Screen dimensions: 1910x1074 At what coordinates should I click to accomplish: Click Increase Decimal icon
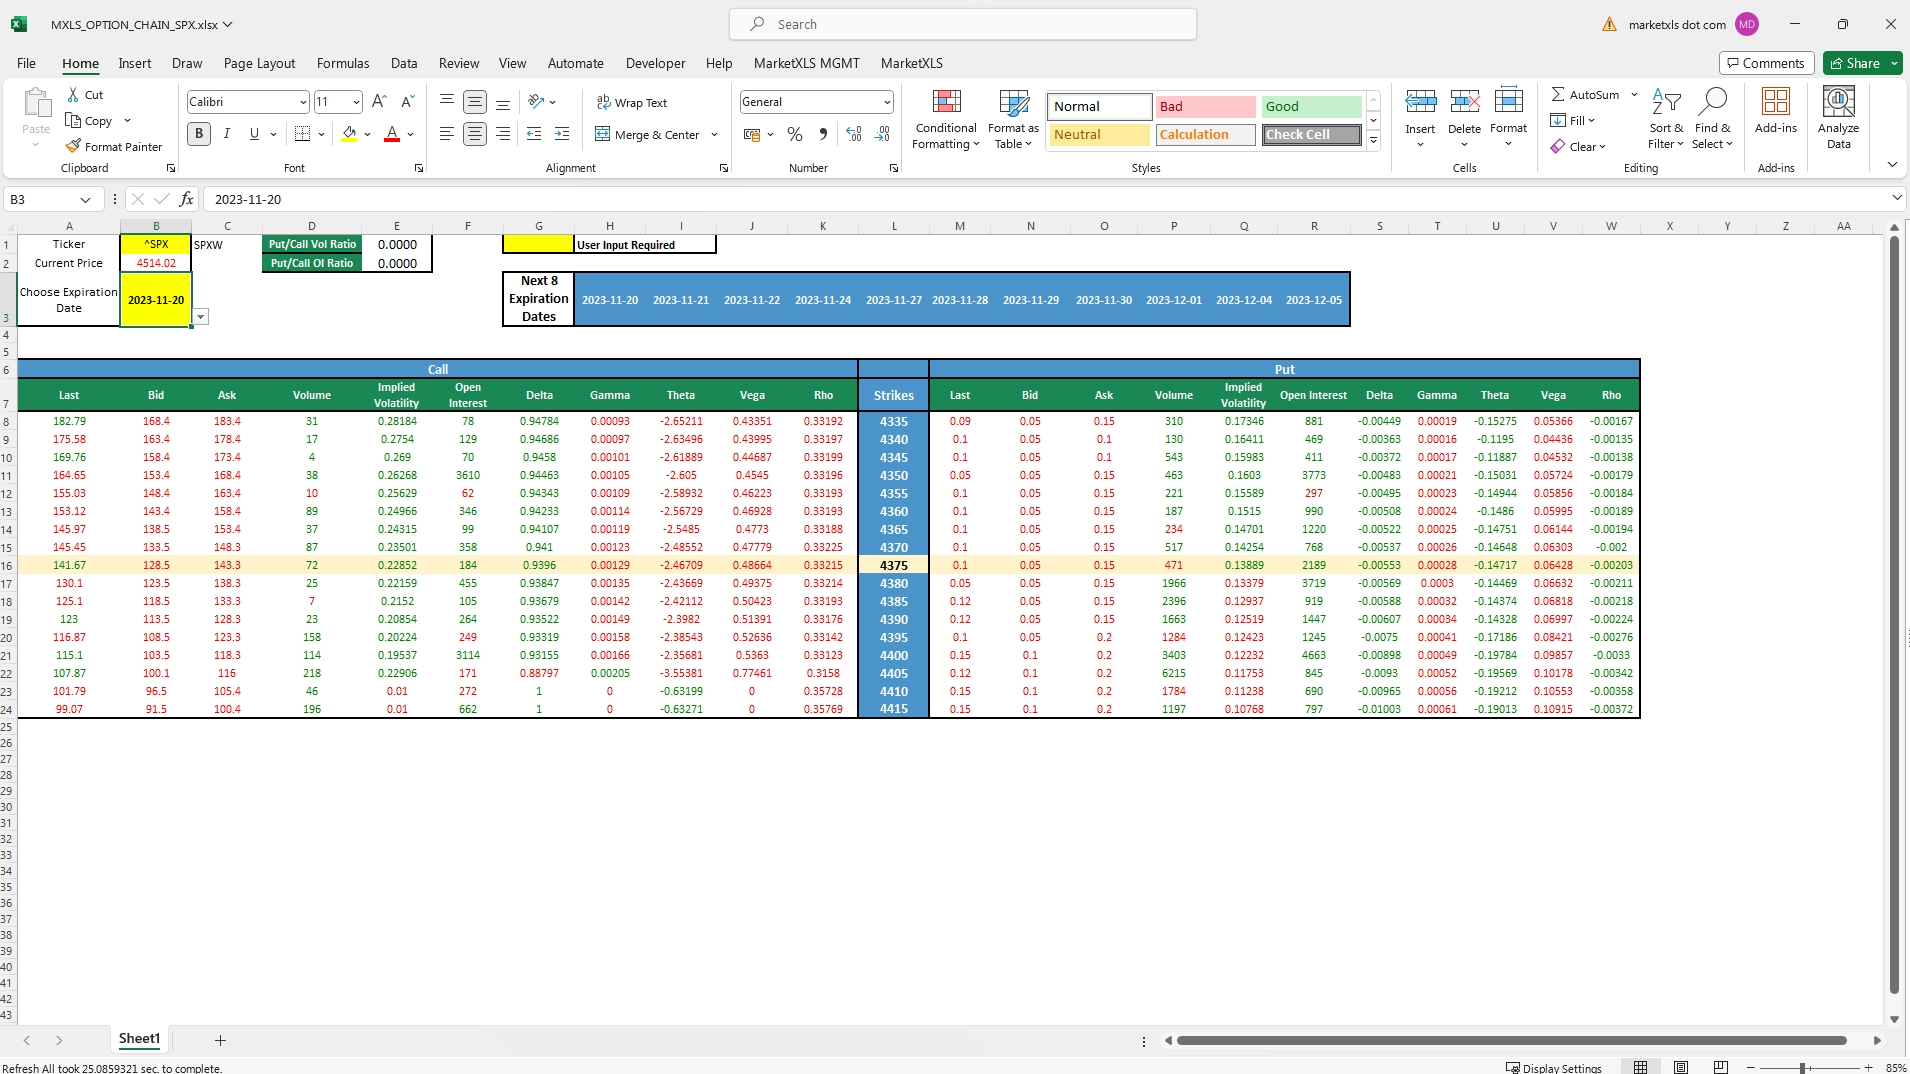point(854,133)
